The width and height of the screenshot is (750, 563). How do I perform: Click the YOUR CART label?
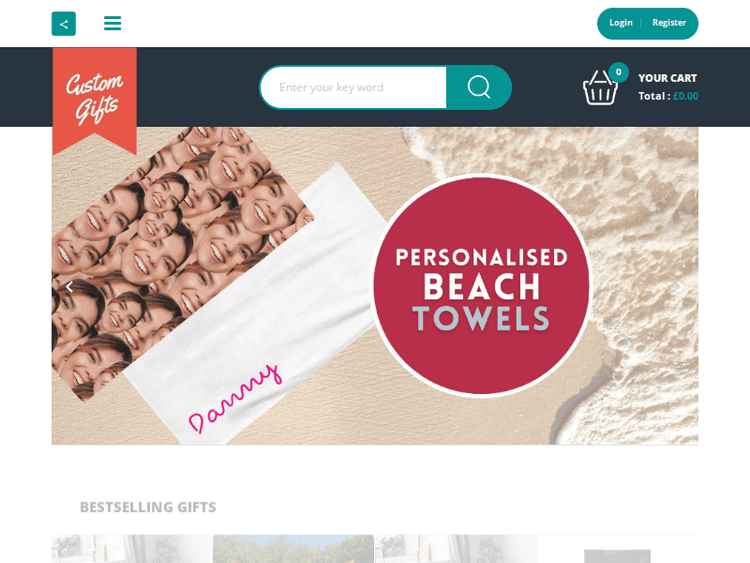[x=667, y=78]
